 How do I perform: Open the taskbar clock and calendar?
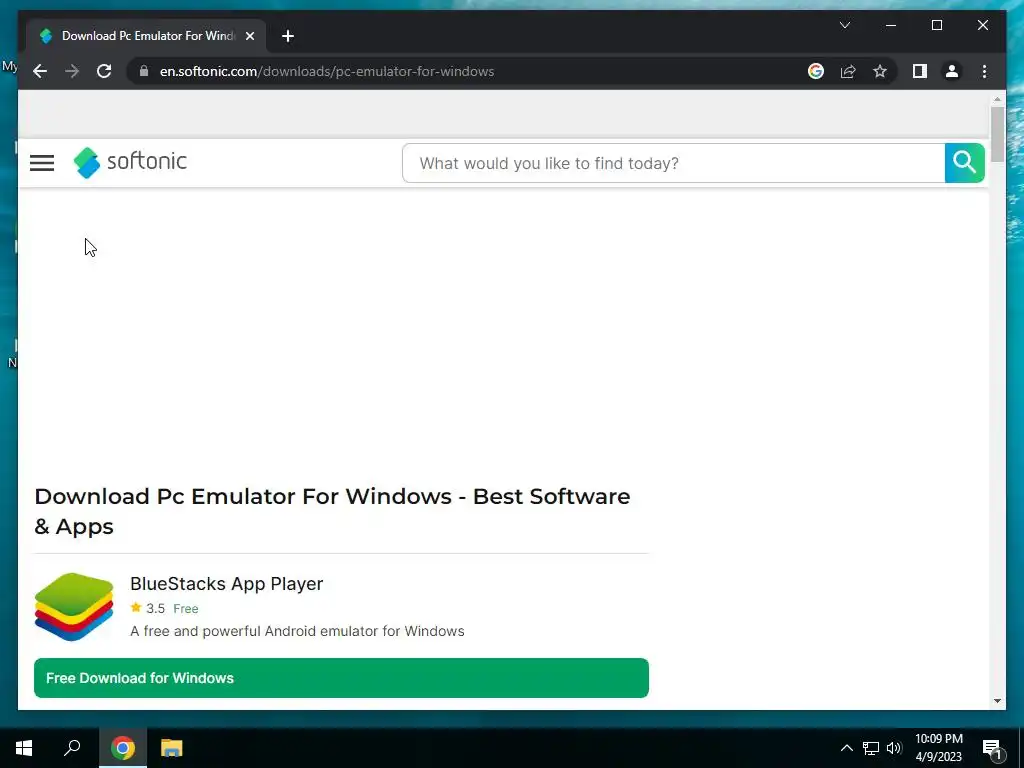[x=938, y=748]
